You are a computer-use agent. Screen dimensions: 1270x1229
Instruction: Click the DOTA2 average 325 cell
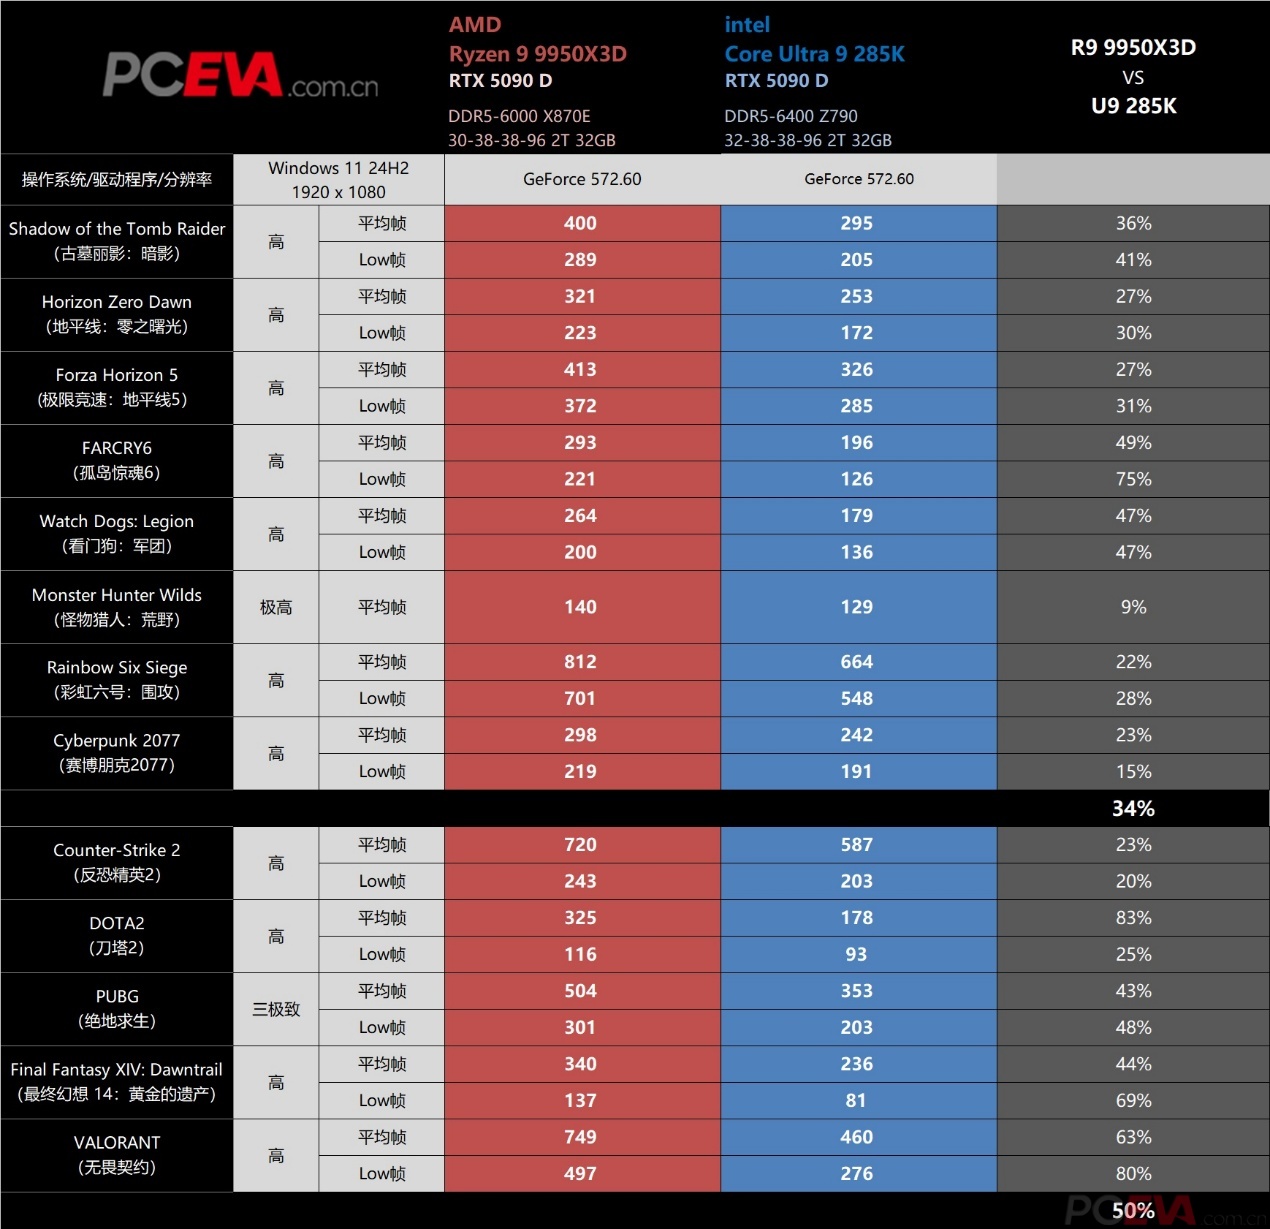(x=582, y=918)
